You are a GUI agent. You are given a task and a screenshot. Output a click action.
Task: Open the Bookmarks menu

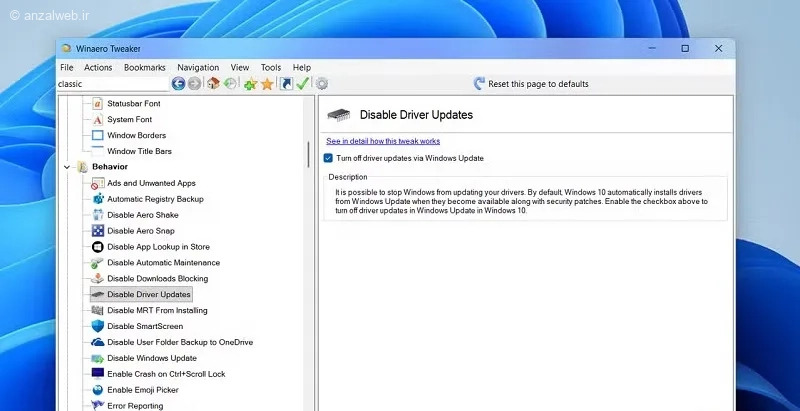tap(145, 67)
